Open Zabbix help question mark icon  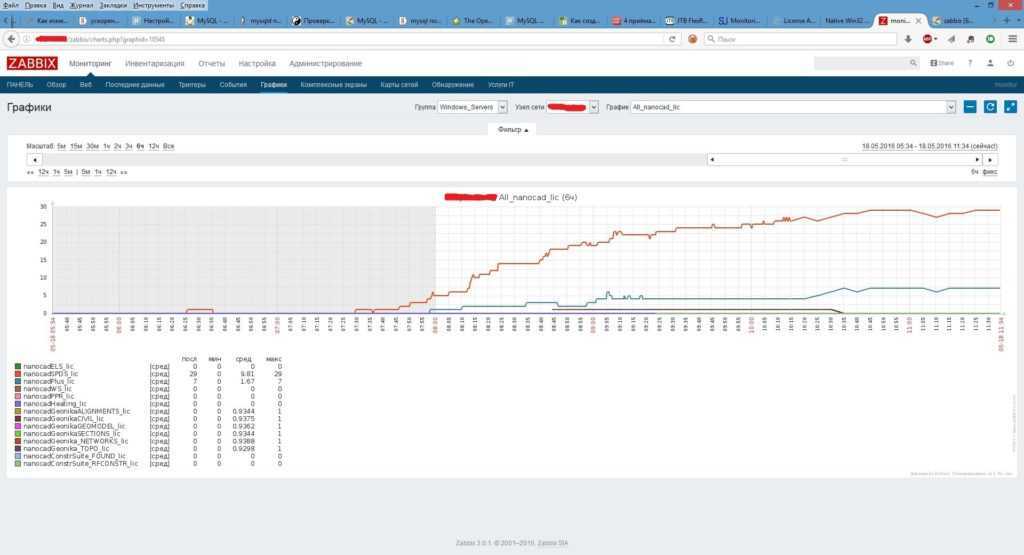click(x=970, y=63)
